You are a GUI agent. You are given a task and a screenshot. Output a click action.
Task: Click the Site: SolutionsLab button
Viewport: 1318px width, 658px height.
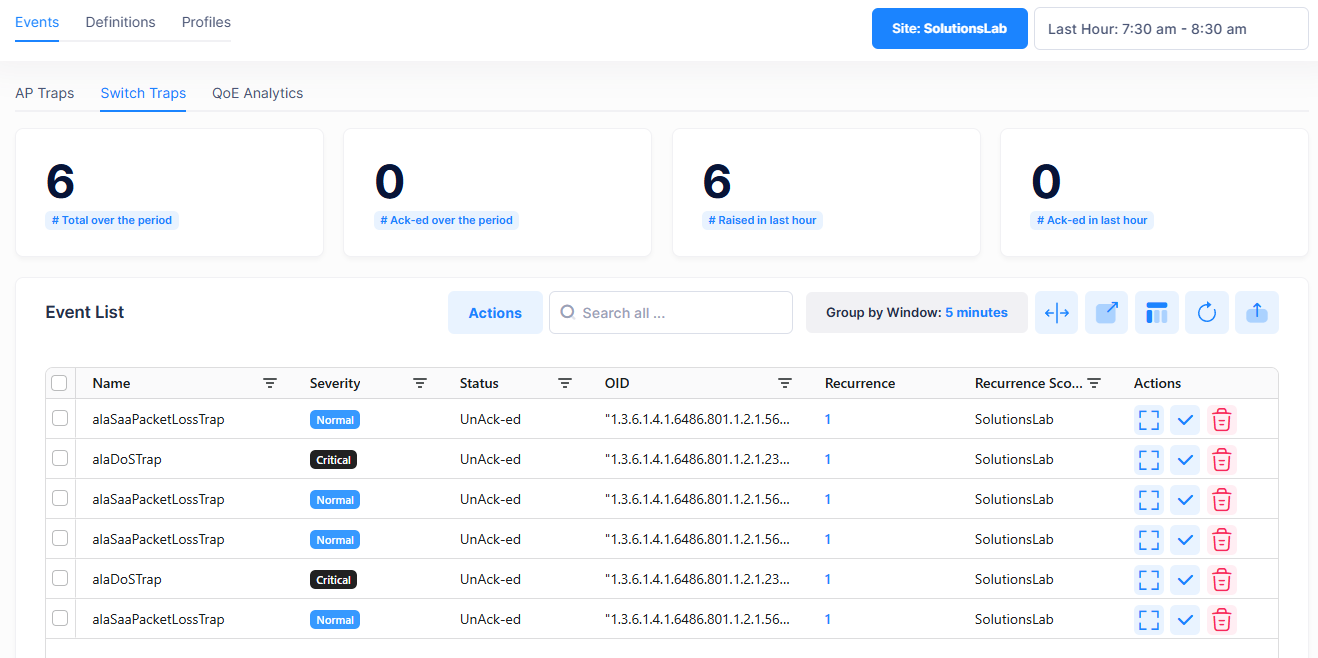coord(949,29)
